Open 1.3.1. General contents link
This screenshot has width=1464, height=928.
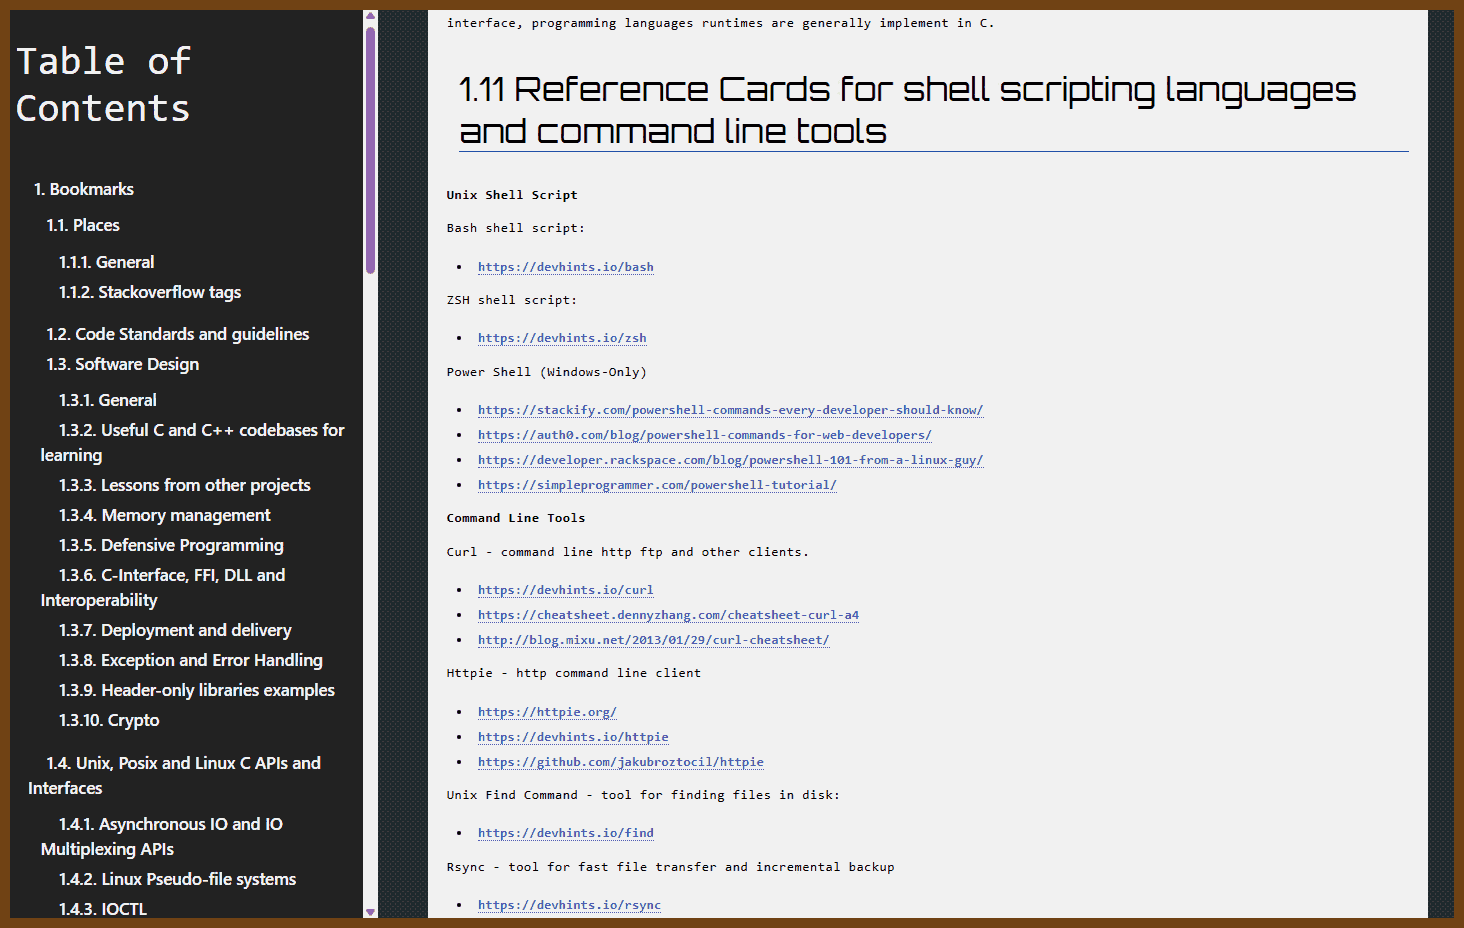click(108, 400)
